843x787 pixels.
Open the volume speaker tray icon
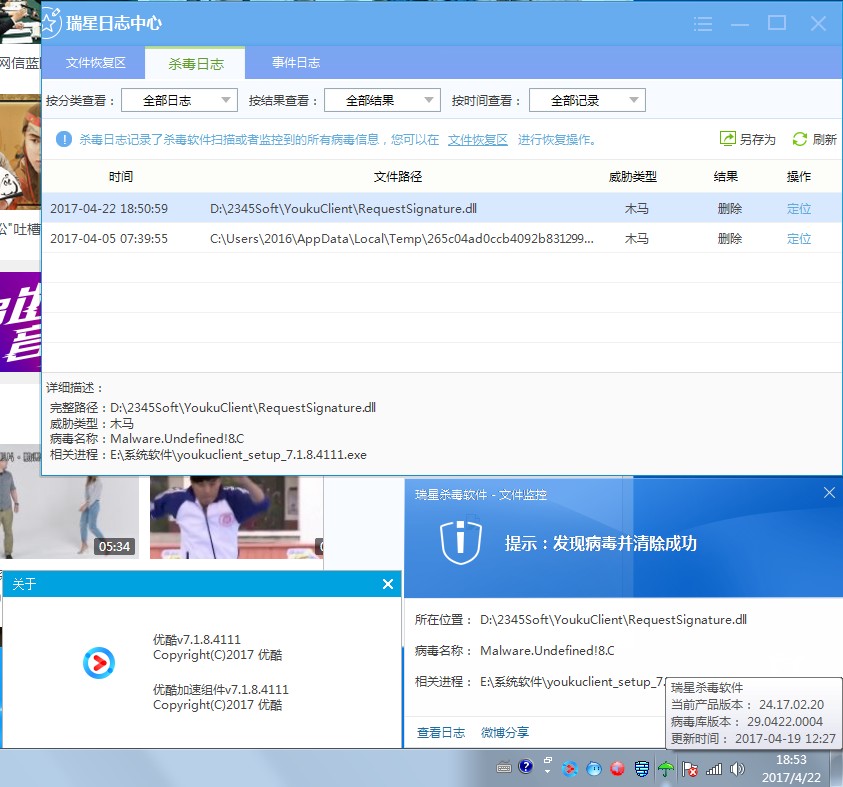[x=738, y=769]
